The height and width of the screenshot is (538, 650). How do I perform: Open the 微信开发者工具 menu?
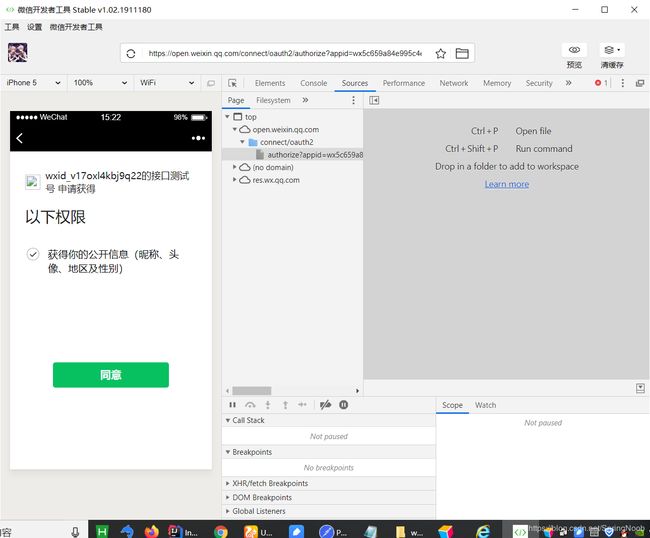point(76,27)
